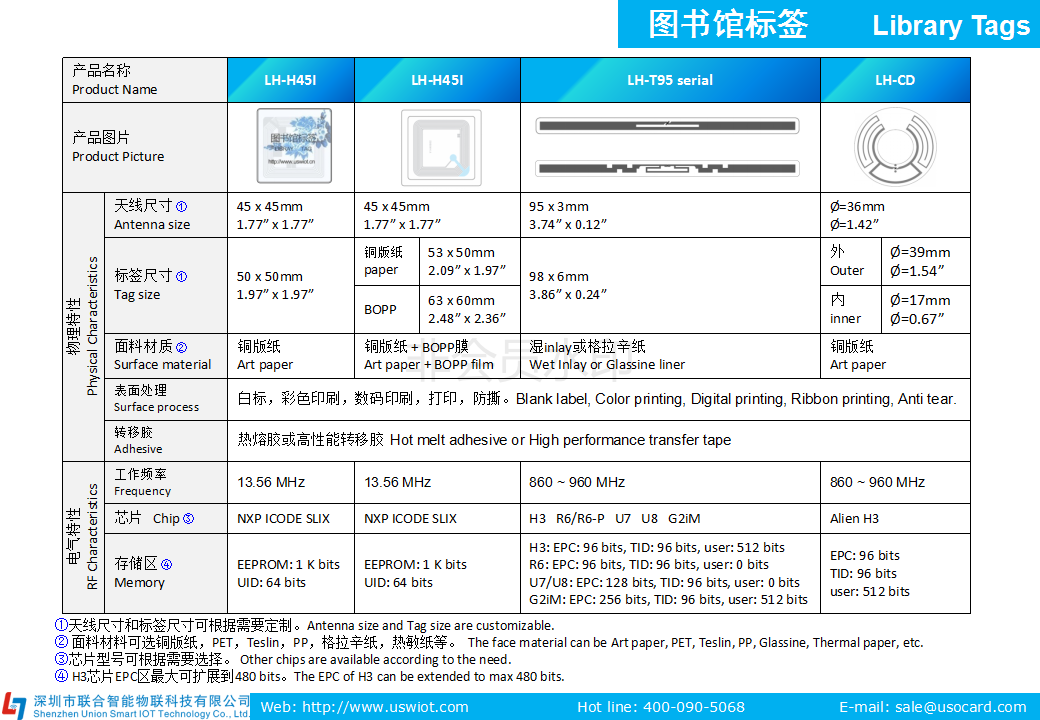Screen dimensions: 1040x720
Task: Click the 'inner' sub-label in the LH-CD column
Action: pyautogui.click(x=846, y=319)
